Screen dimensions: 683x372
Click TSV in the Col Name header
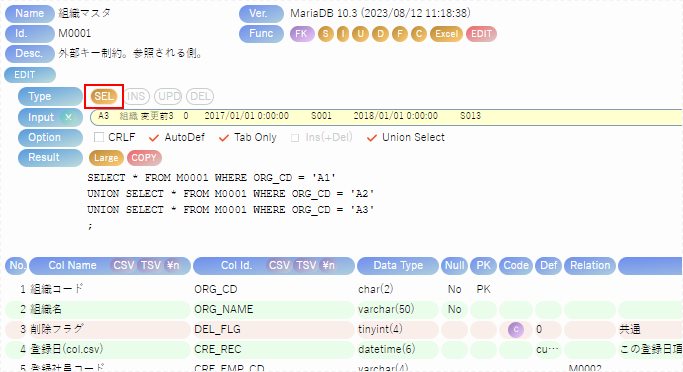click(151, 265)
